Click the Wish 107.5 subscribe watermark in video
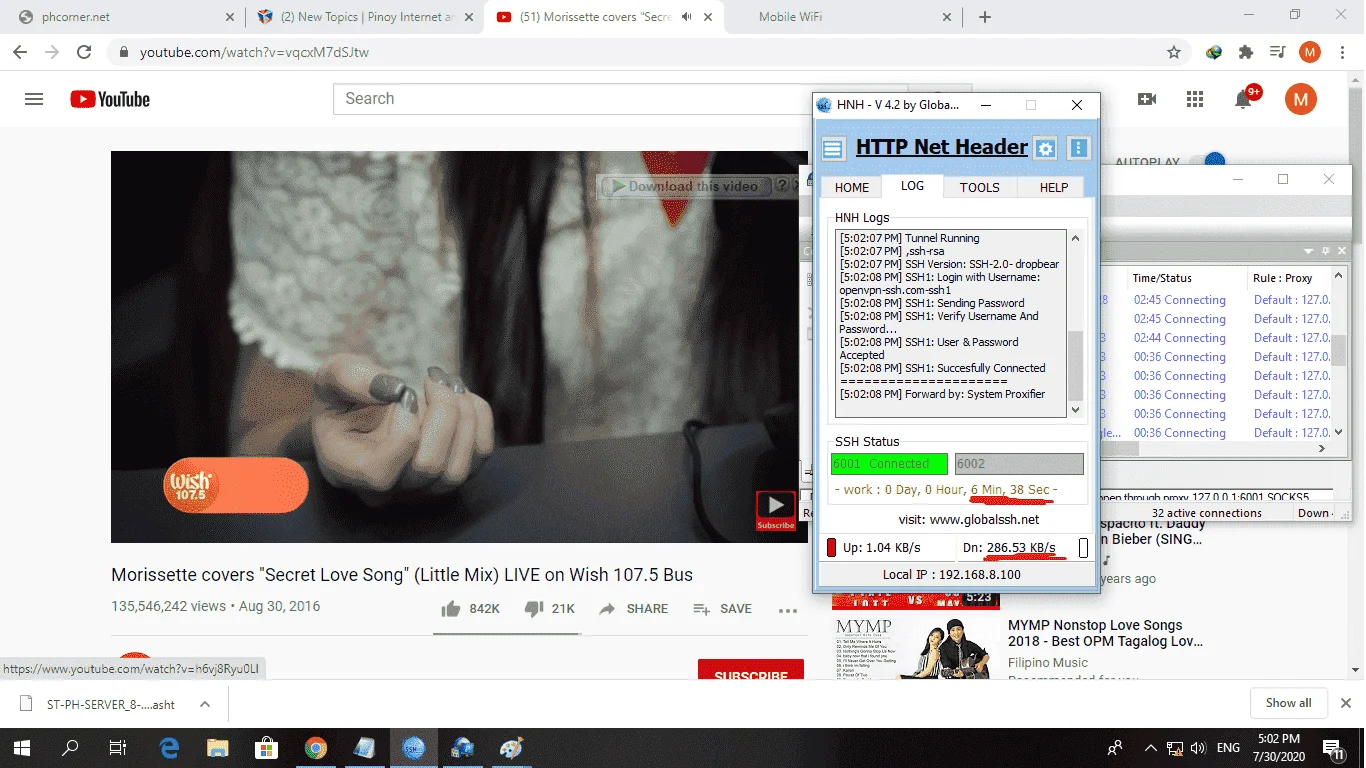This screenshot has width=1366, height=768. tap(775, 510)
